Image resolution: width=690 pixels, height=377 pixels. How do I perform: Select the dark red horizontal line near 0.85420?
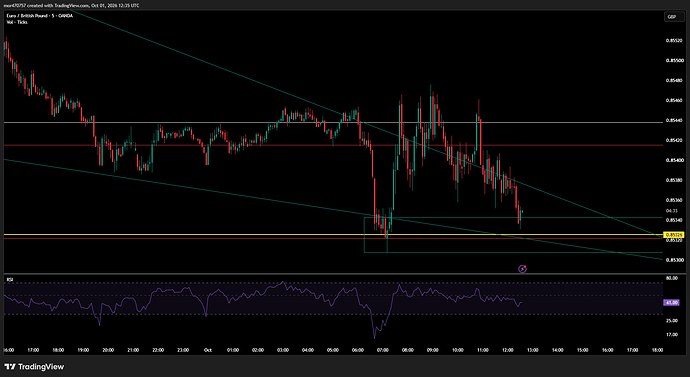tap(333, 145)
